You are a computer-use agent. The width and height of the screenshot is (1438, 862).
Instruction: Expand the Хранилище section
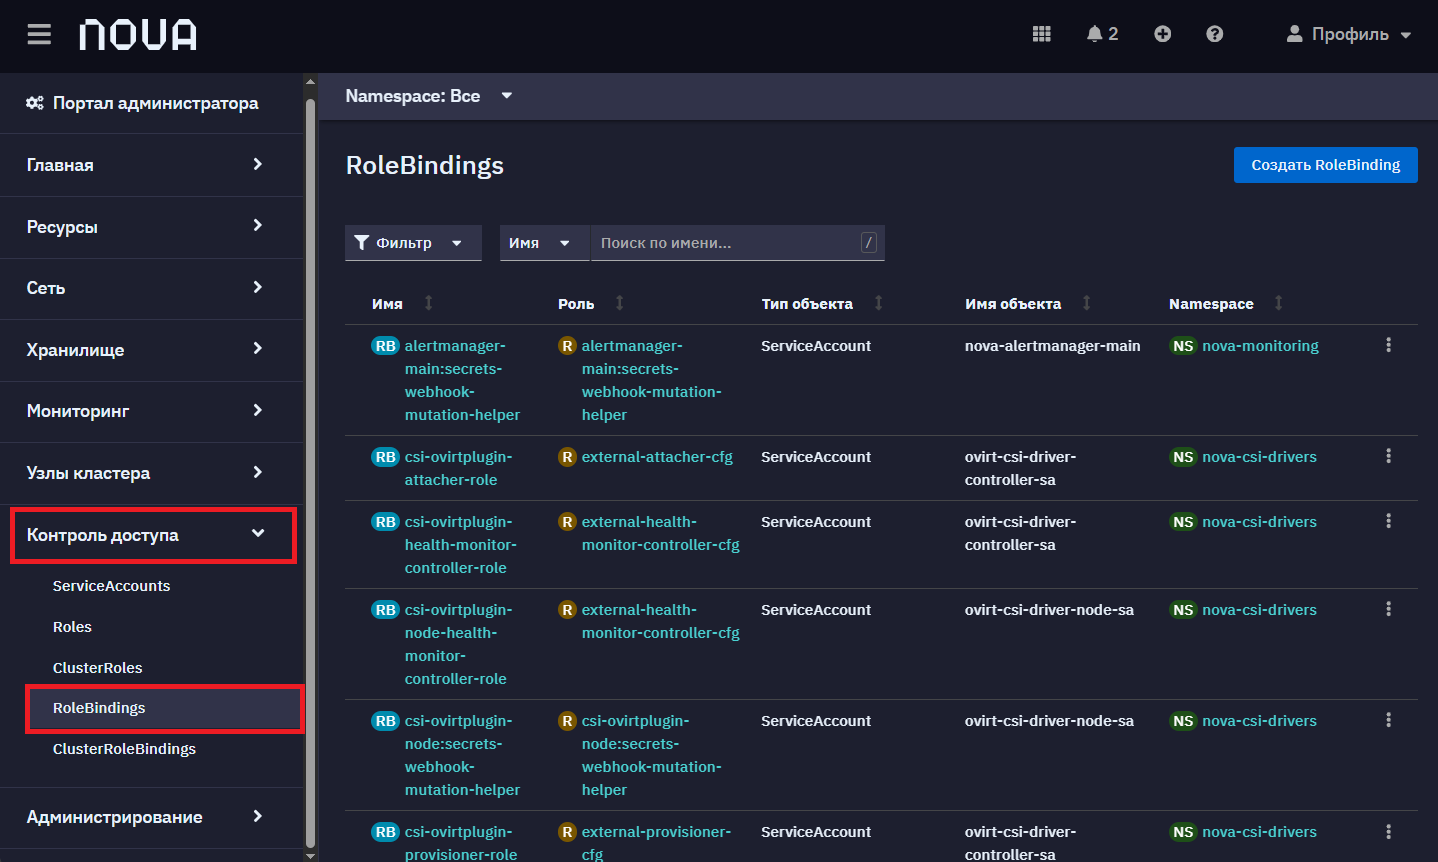coord(152,350)
